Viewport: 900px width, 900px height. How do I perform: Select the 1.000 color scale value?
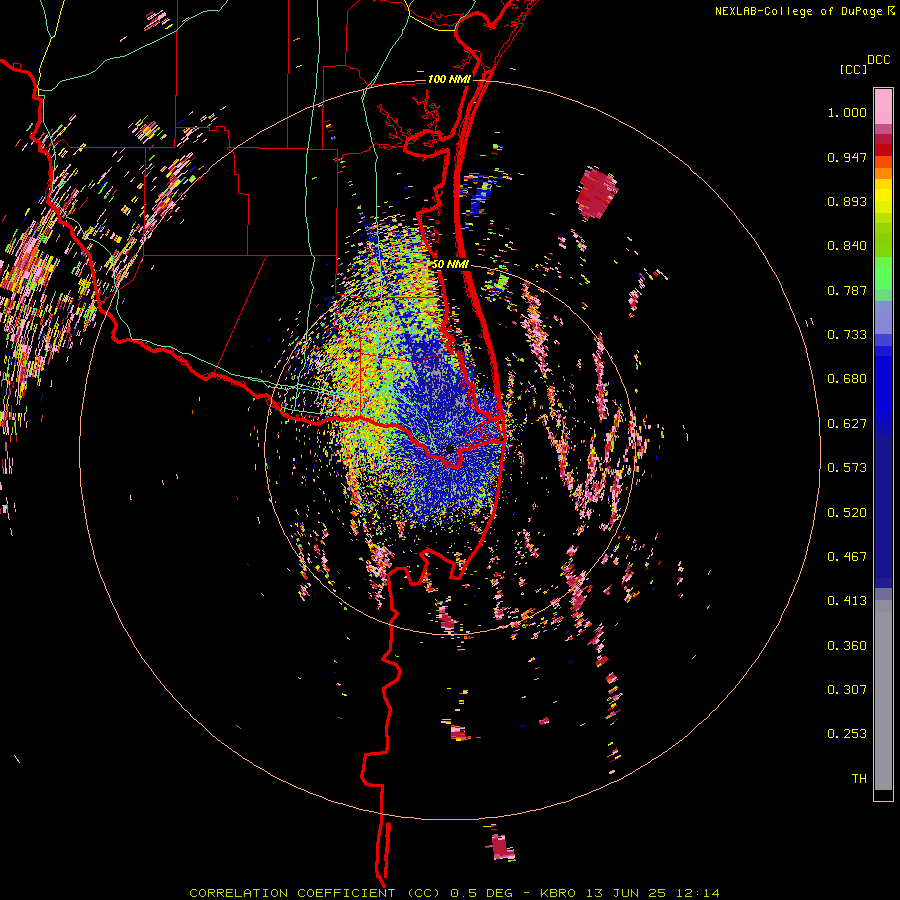tap(847, 112)
